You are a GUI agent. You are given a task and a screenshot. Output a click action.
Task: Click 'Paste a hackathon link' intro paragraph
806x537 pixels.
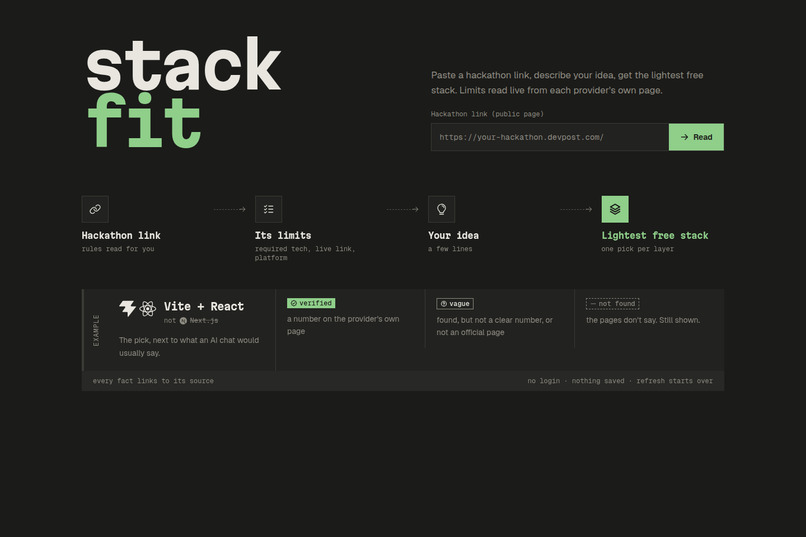(567, 83)
